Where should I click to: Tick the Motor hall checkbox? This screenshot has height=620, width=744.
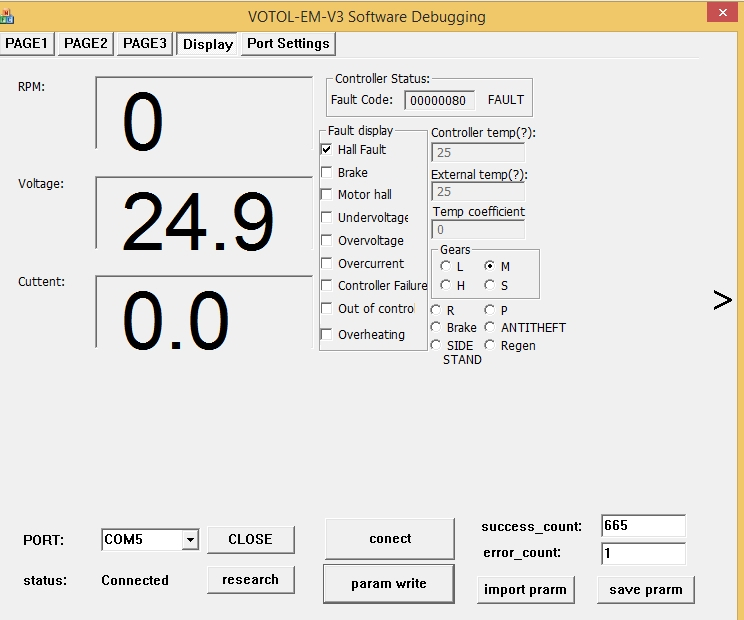pos(327,194)
